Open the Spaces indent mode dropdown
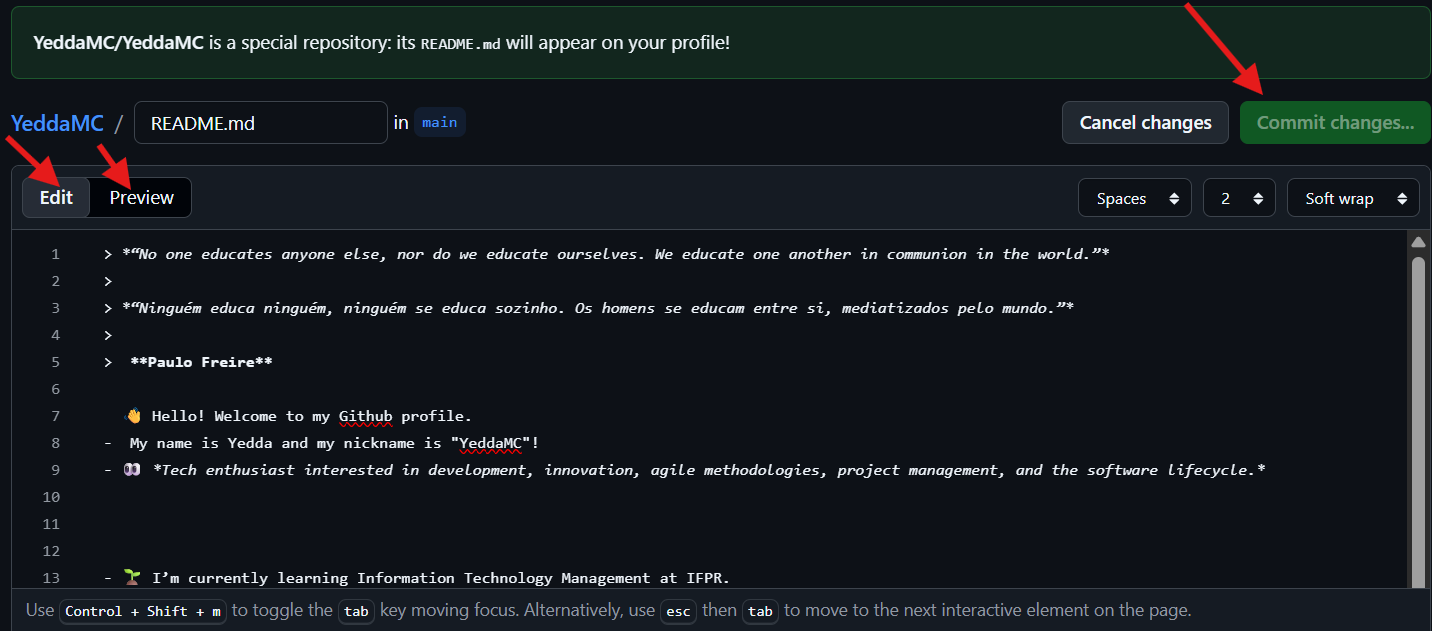Screen dimensions: 1432x631 pyautogui.click(x=1135, y=198)
